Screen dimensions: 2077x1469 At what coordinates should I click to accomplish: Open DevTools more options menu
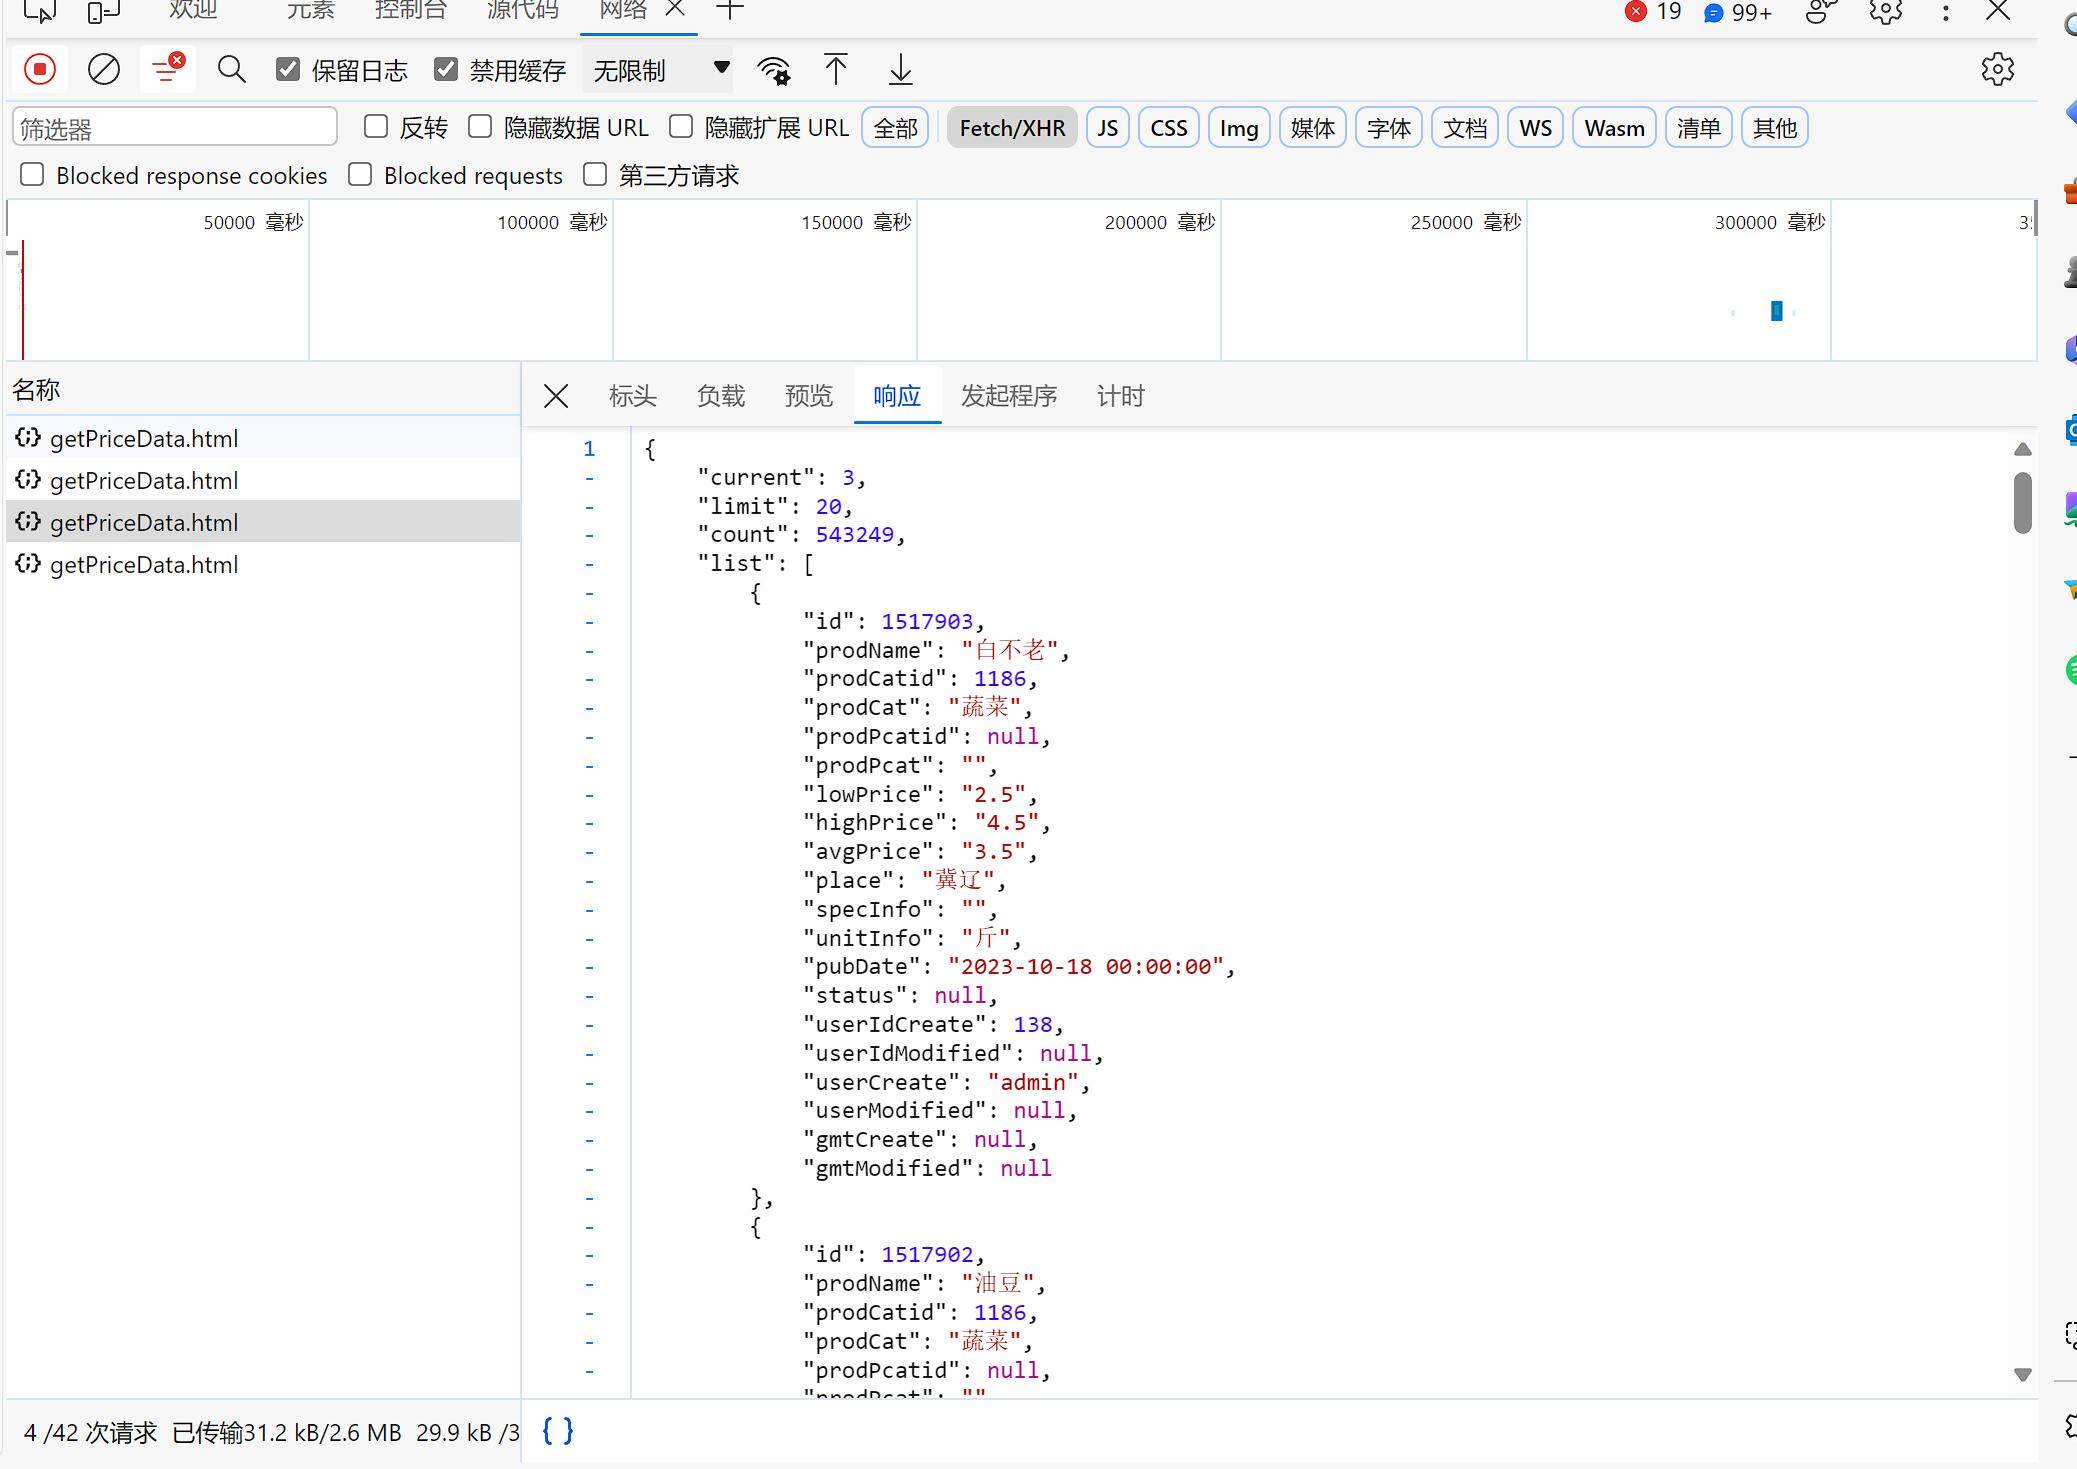[1945, 12]
